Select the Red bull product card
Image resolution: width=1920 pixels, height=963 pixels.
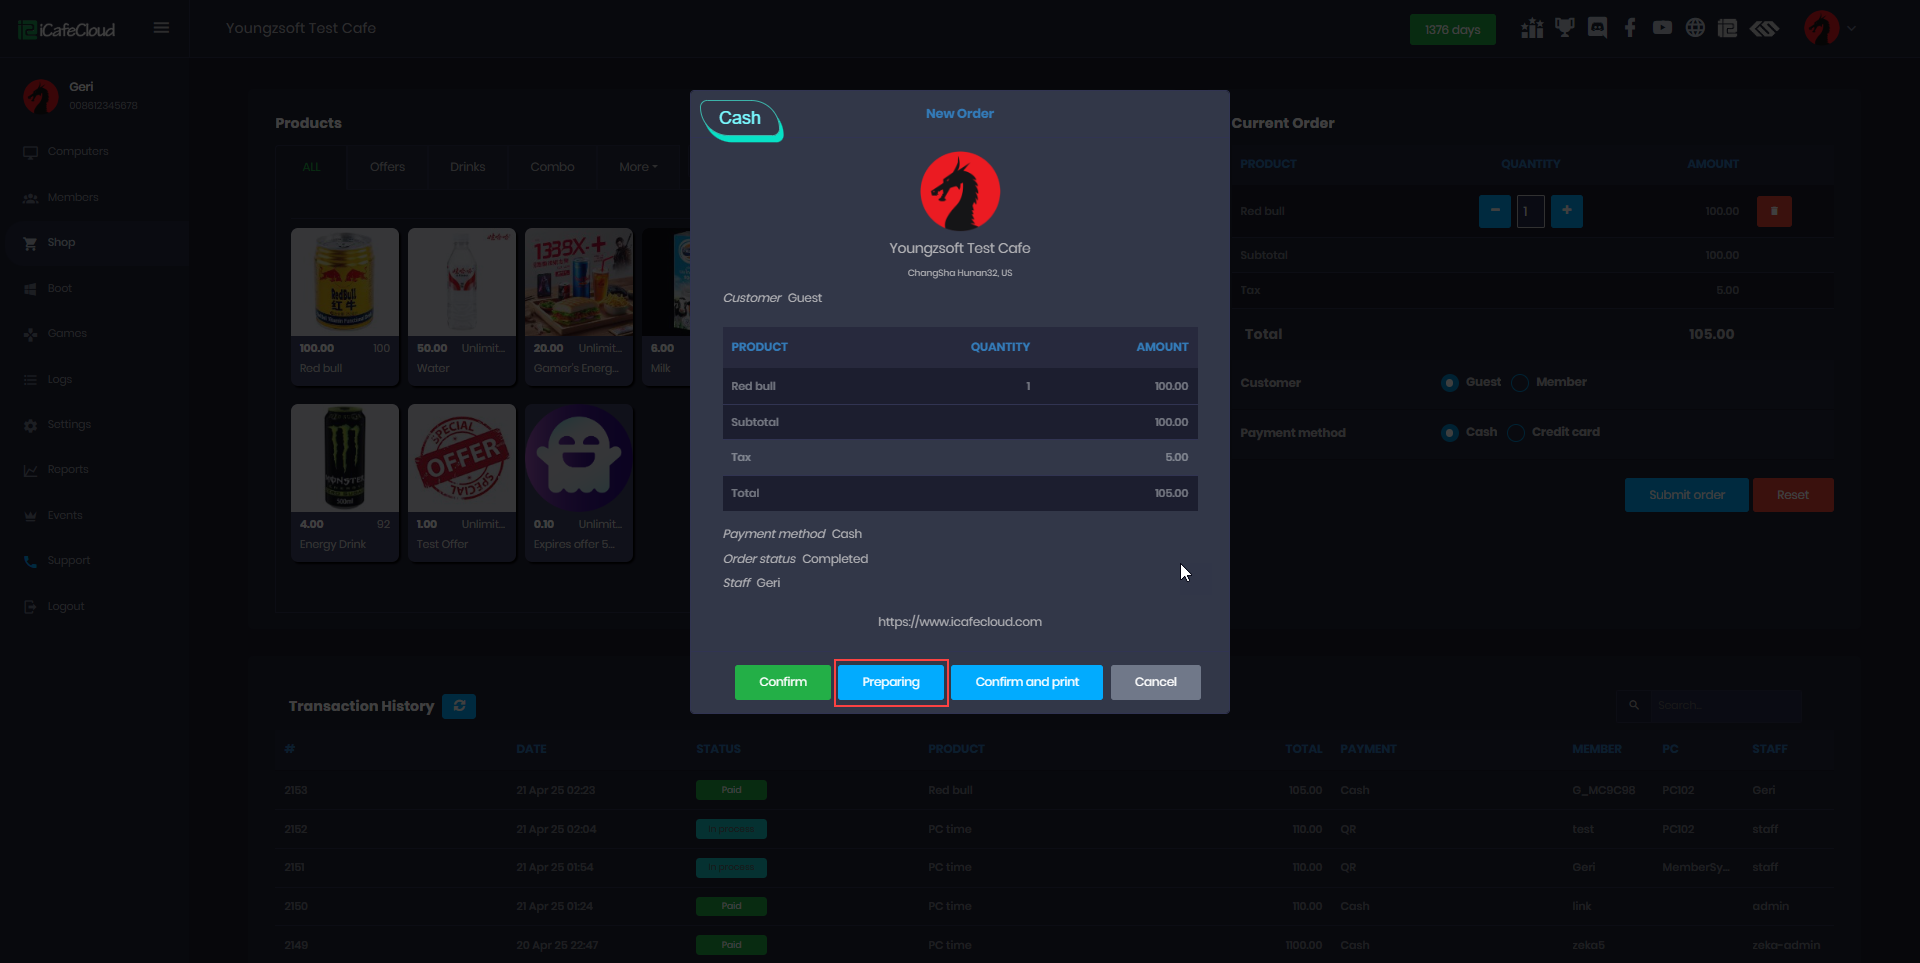tap(345, 306)
